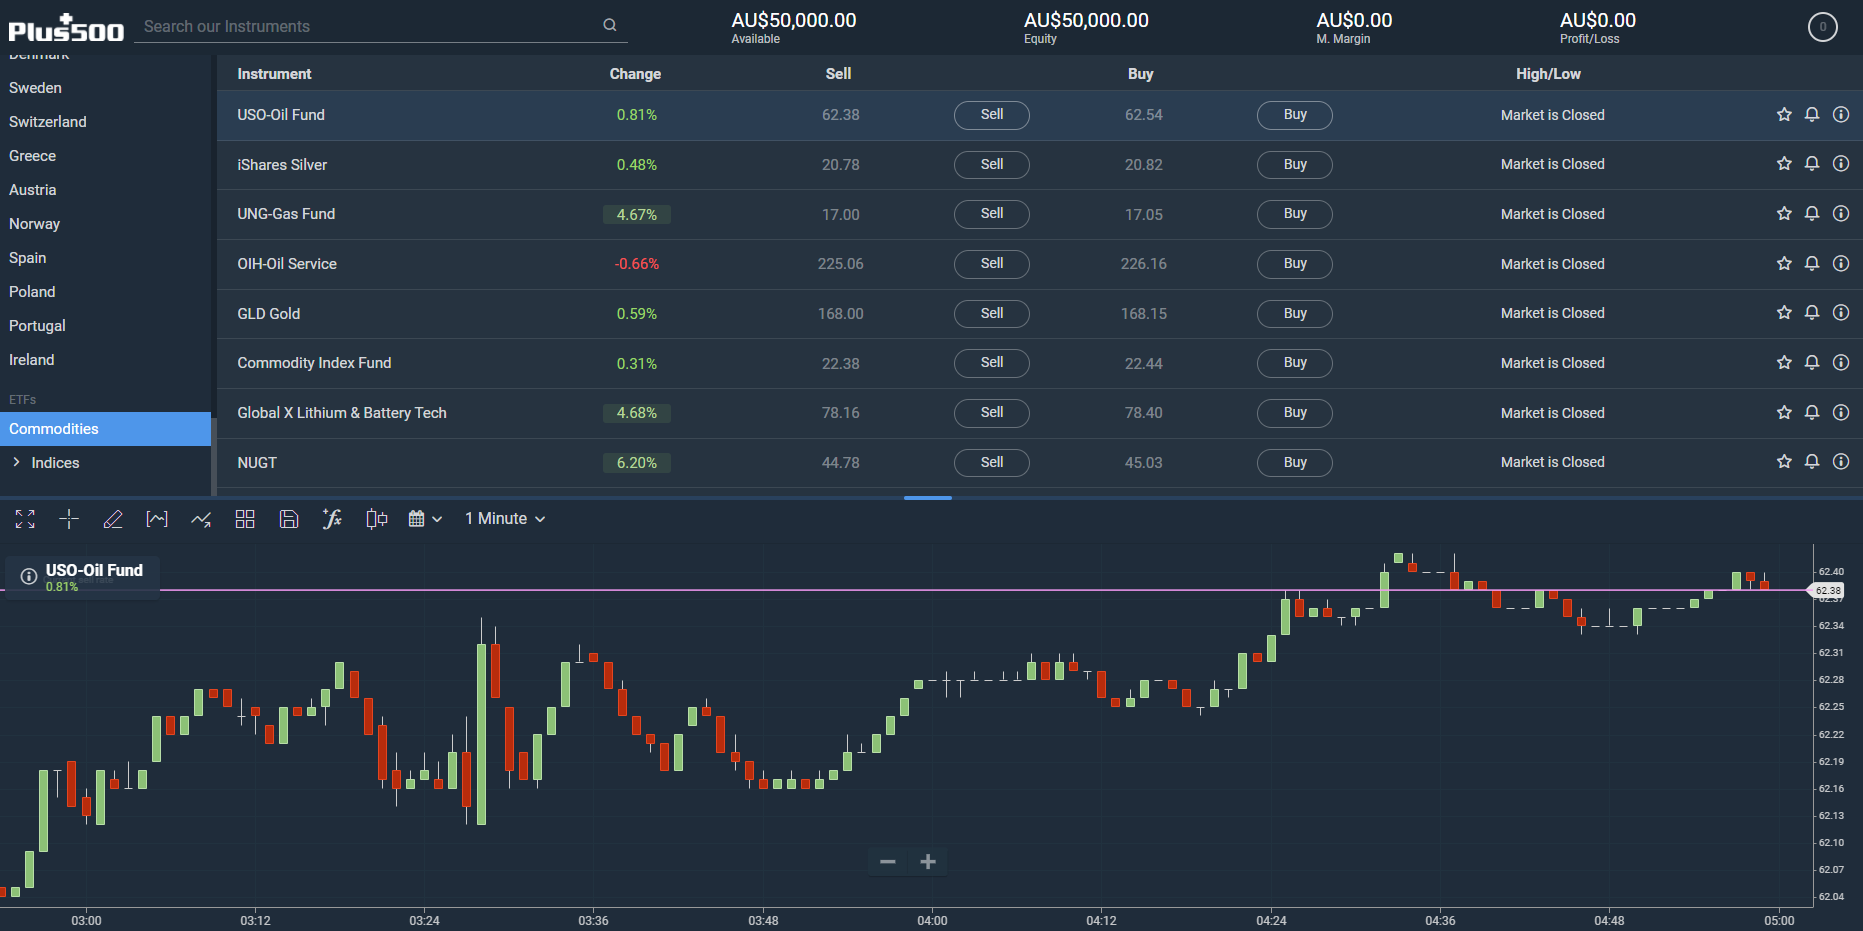The width and height of the screenshot is (1863, 931).
Task: Select the Commodities category
Action: [105, 429]
